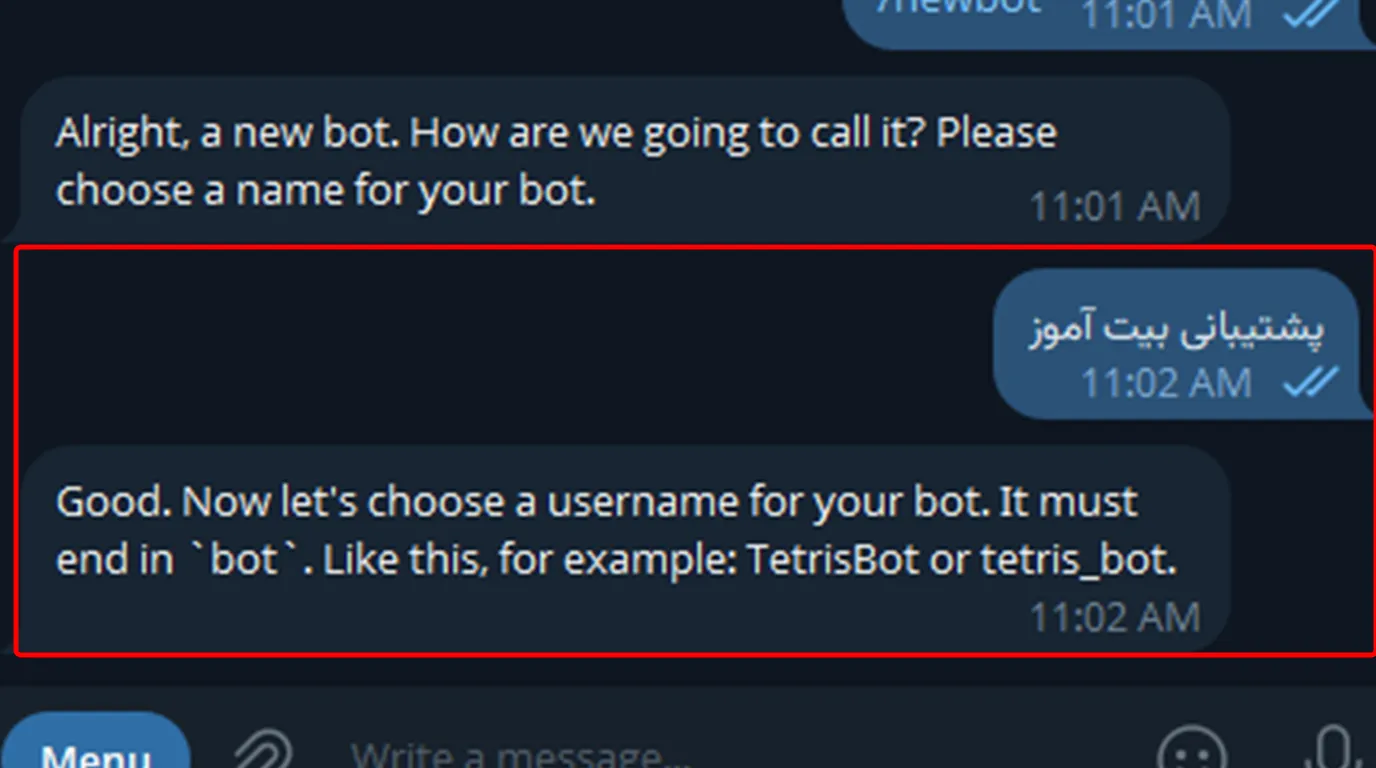The width and height of the screenshot is (1376, 768).
Task: Click 11:02 AM timestamp on Persian message
Action: pos(1166,383)
